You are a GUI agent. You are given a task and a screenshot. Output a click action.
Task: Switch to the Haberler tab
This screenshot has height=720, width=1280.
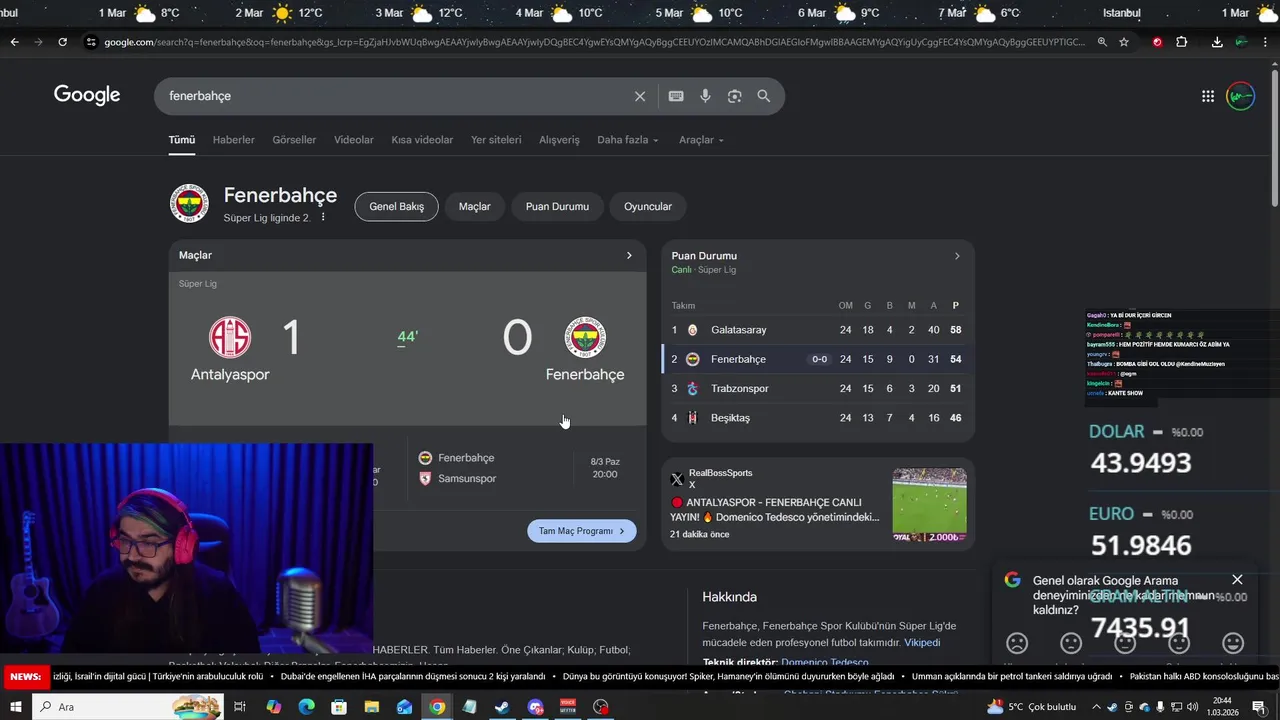(x=234, y=140)
